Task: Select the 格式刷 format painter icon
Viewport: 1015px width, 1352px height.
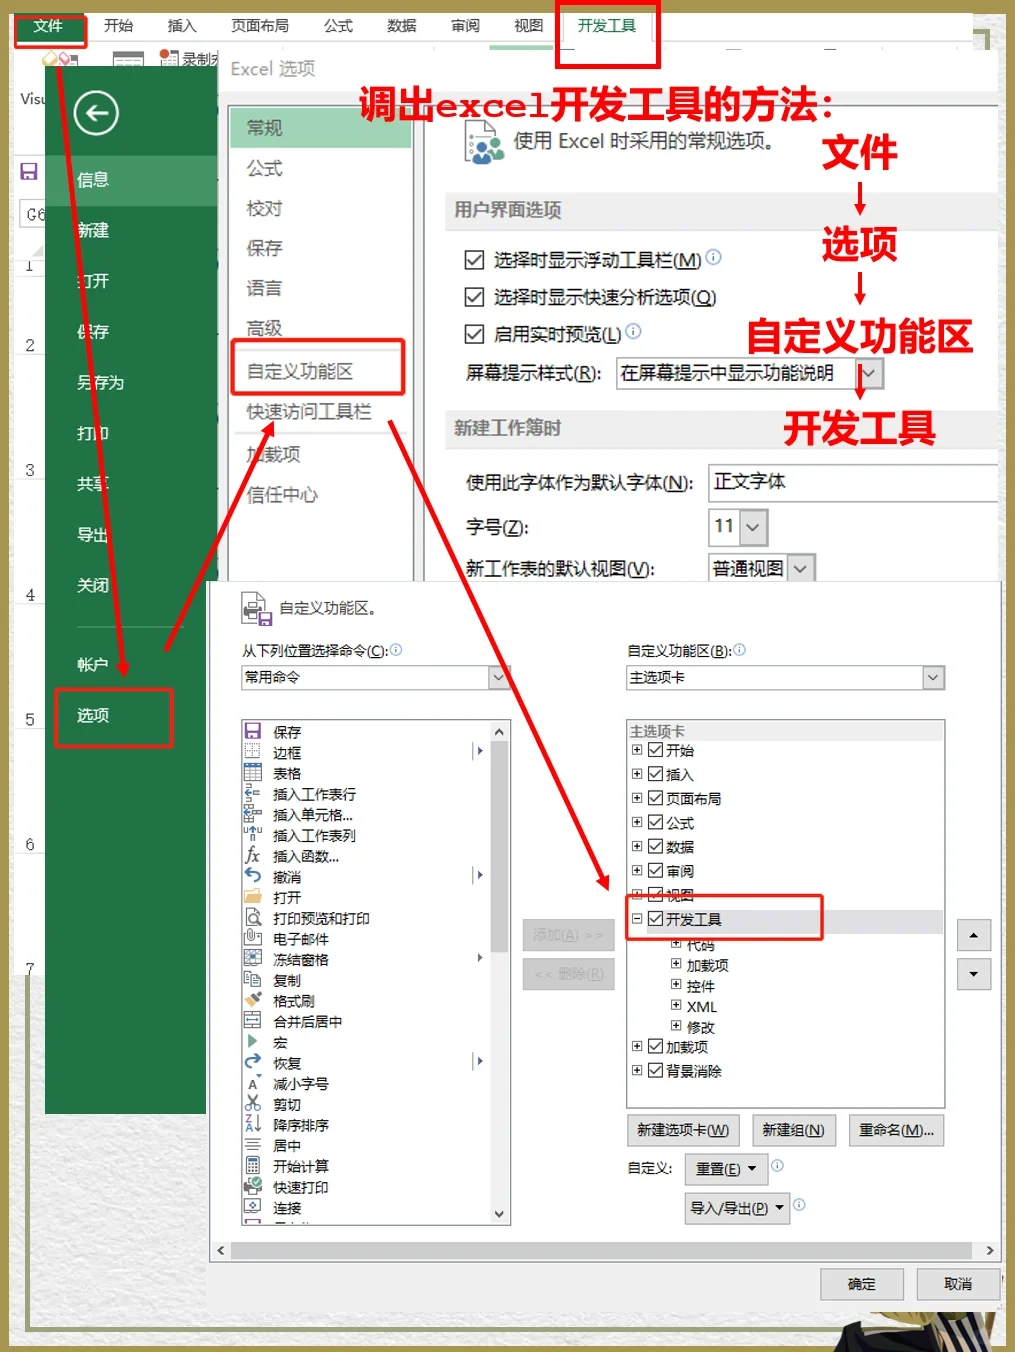Action: [253, 1000]
